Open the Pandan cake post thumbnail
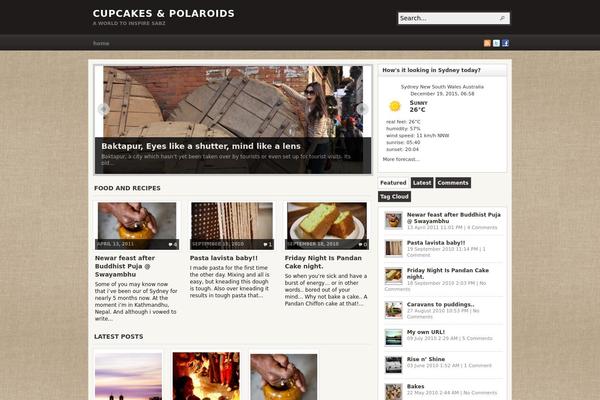 [327, 226]
